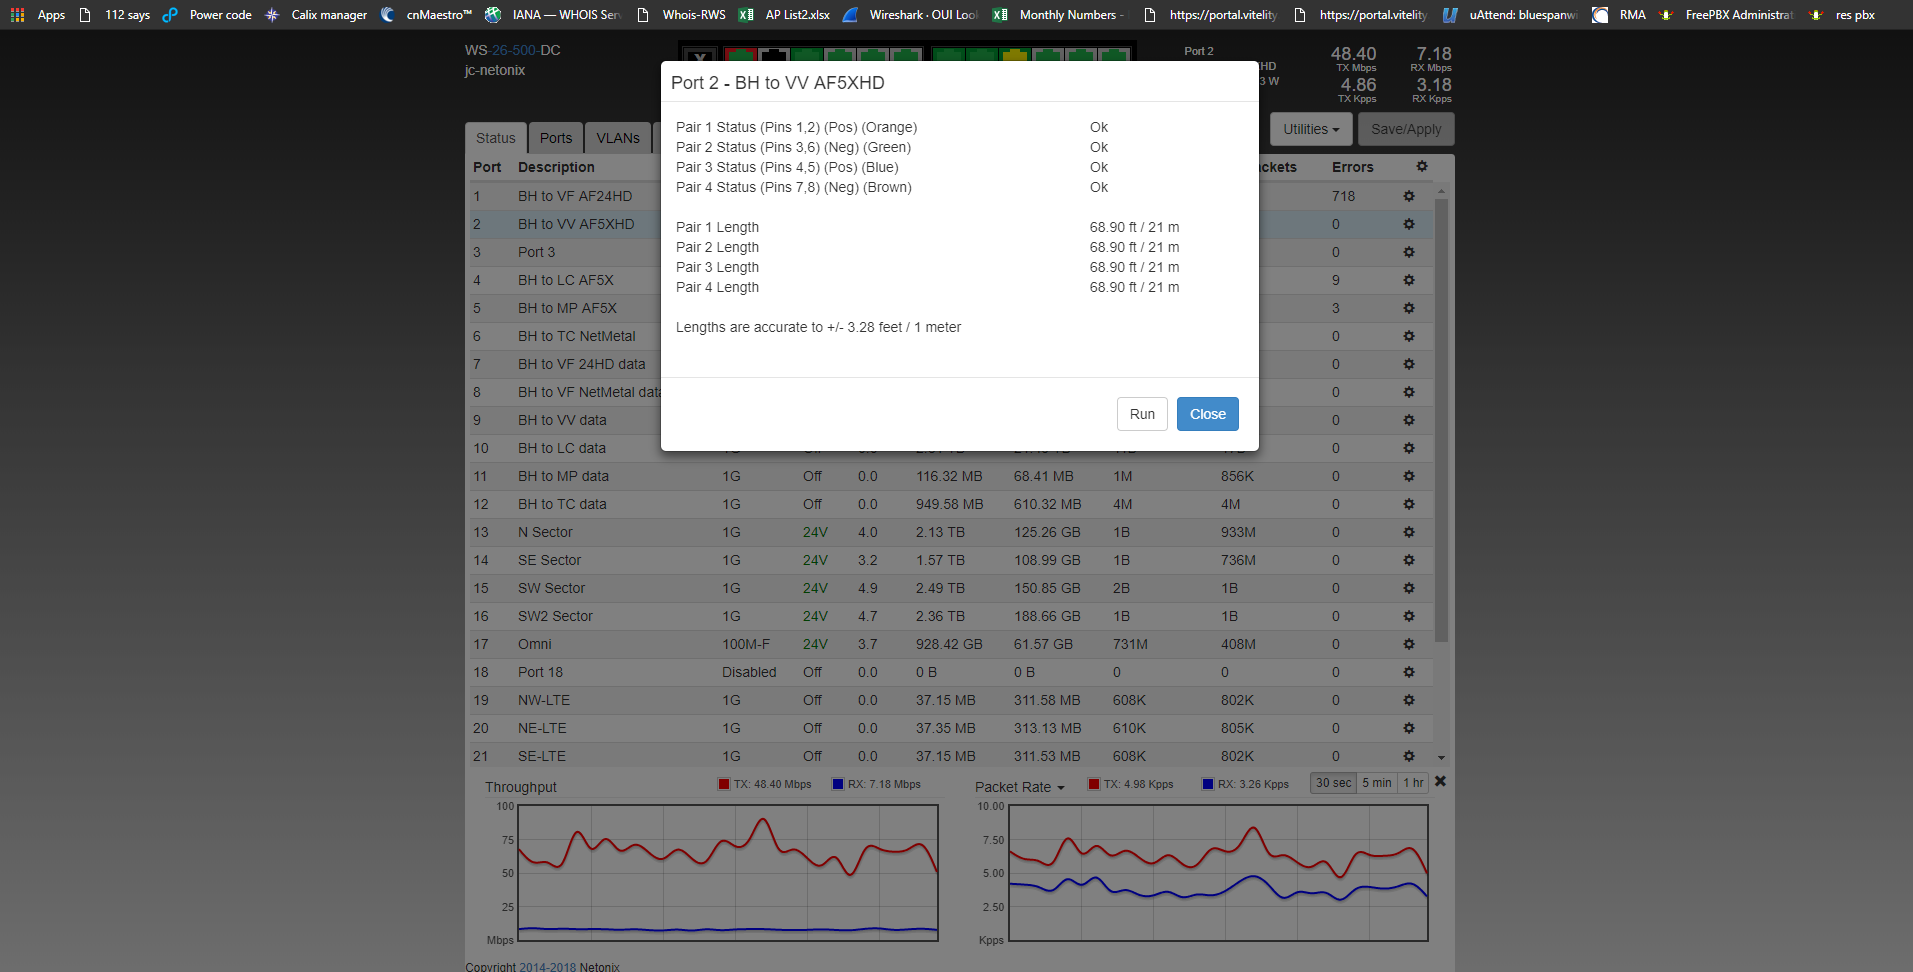Run the cable diagnostics test again
Viewport: 1913px width, 972px height.
click(x=1141, y=414)
